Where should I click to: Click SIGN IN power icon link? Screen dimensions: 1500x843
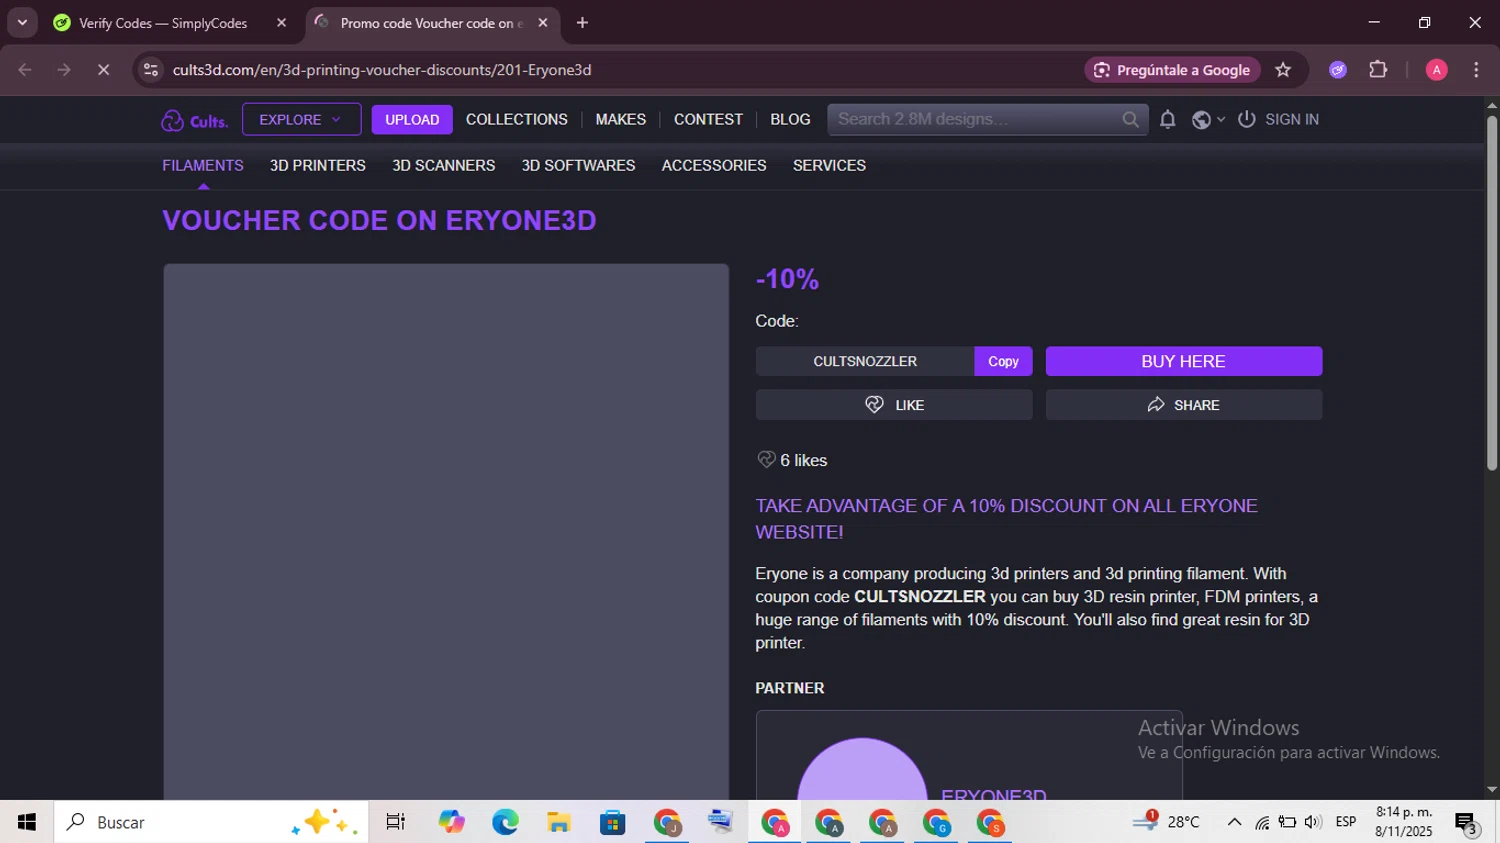click(x=1278, y=119)
